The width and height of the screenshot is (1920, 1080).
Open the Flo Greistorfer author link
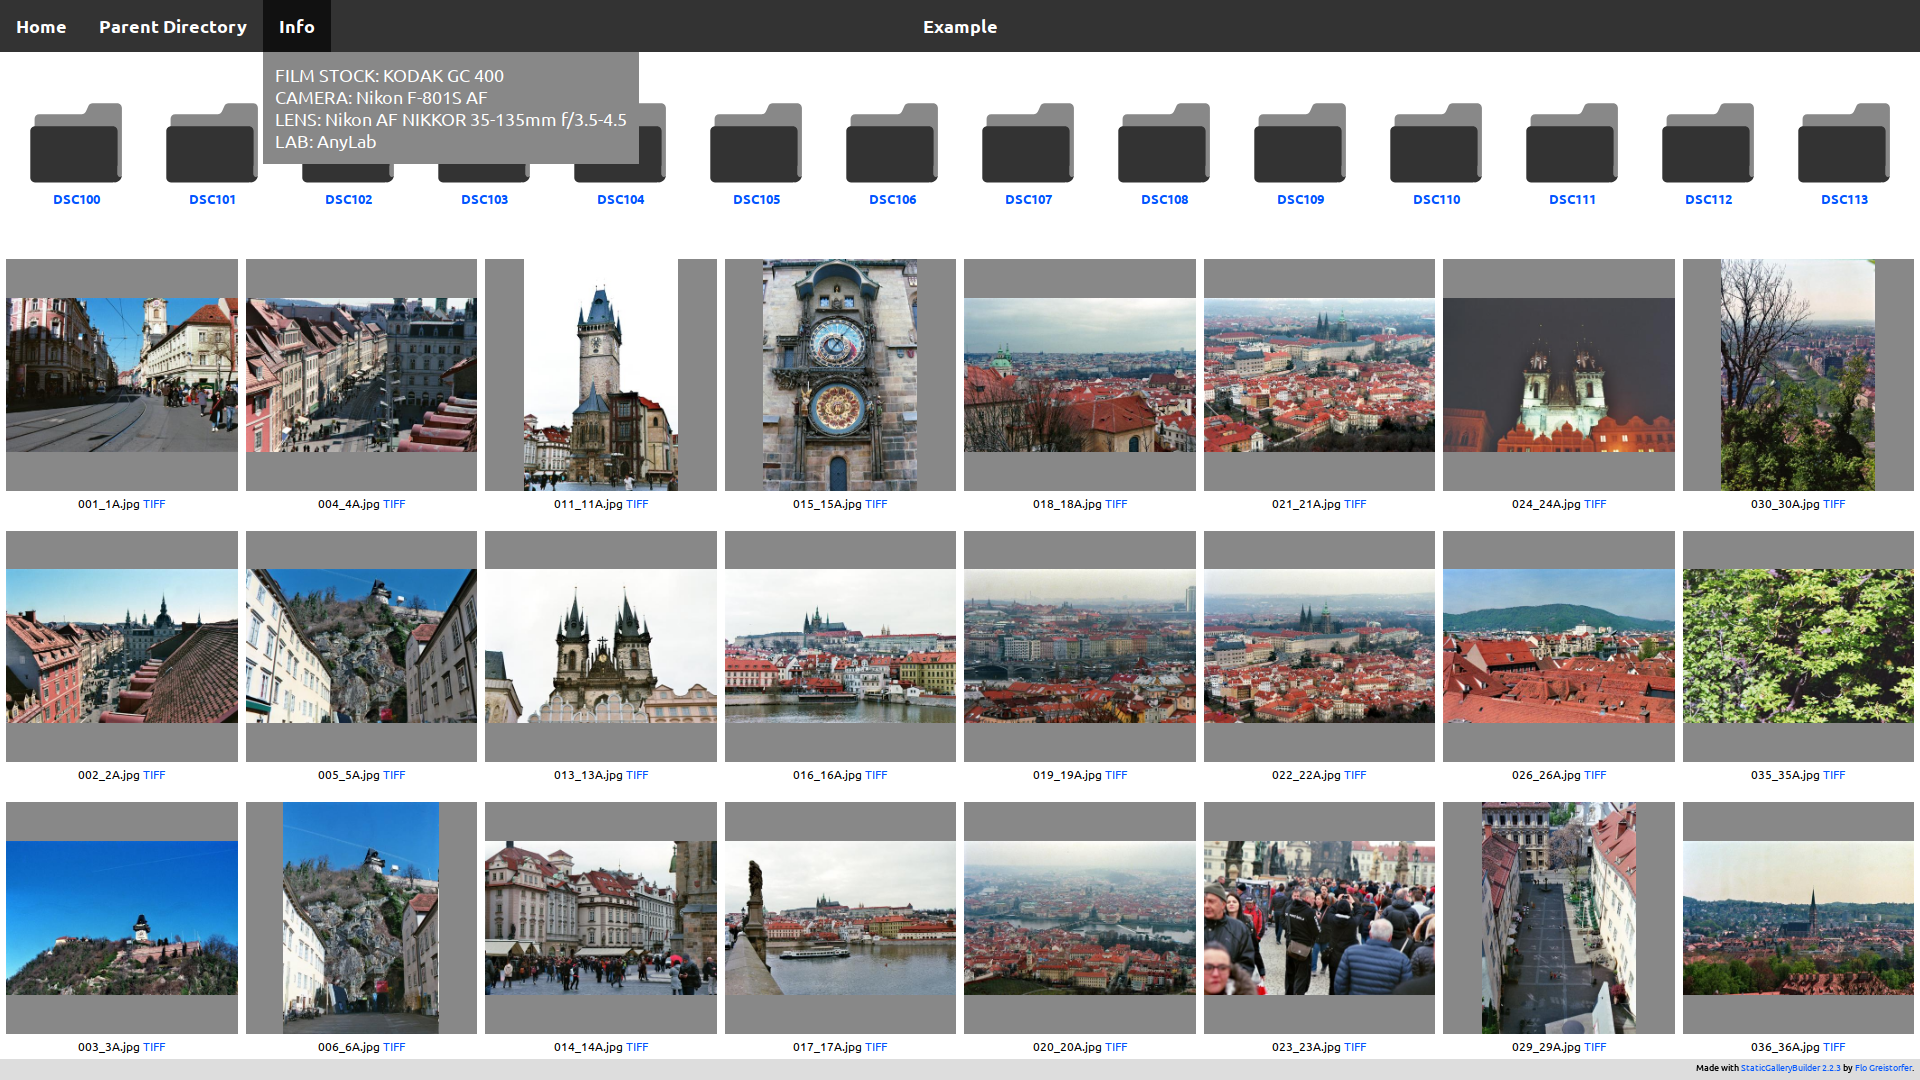(x=1883, y=1068)
